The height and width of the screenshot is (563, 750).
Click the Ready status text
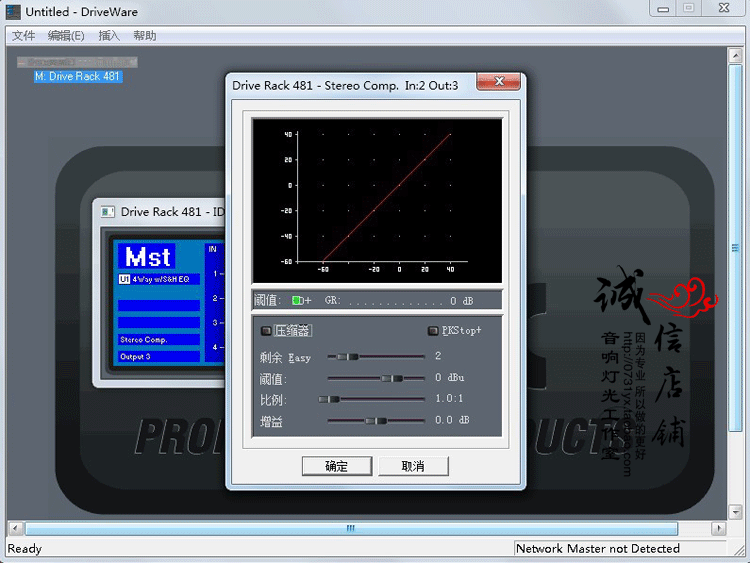point(25,549)
